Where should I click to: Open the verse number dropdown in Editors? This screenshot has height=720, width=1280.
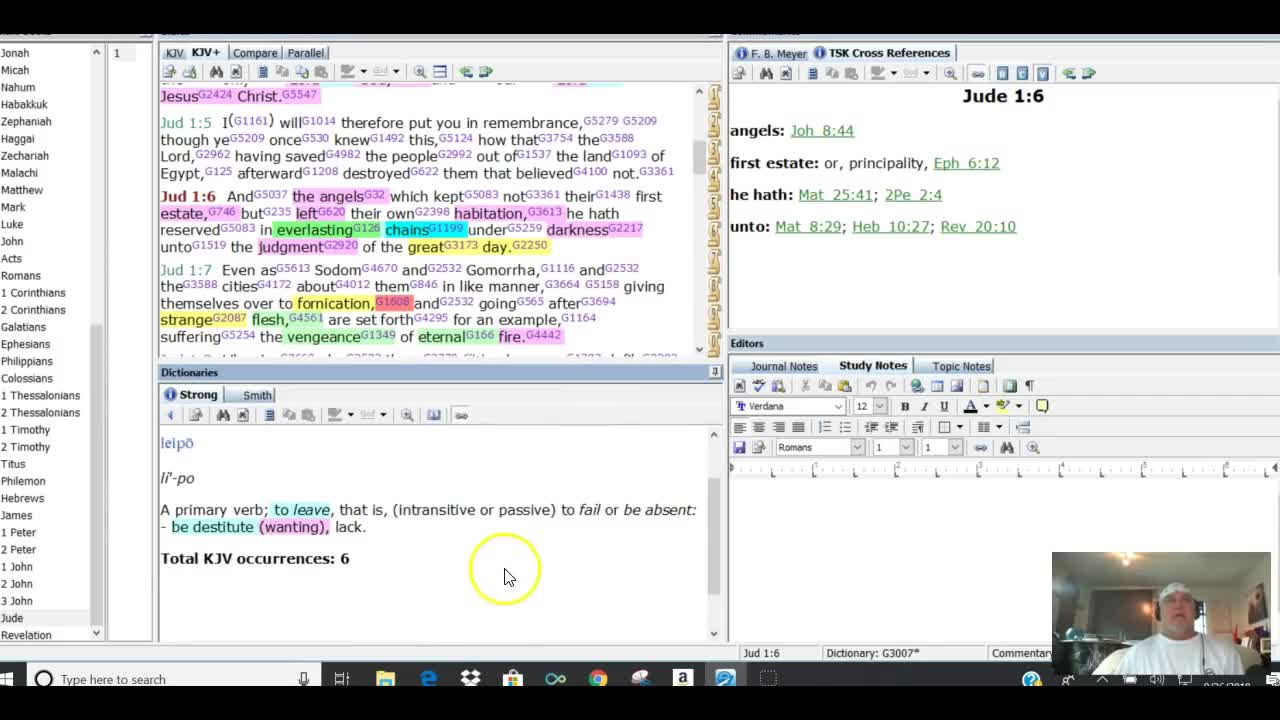955,448
